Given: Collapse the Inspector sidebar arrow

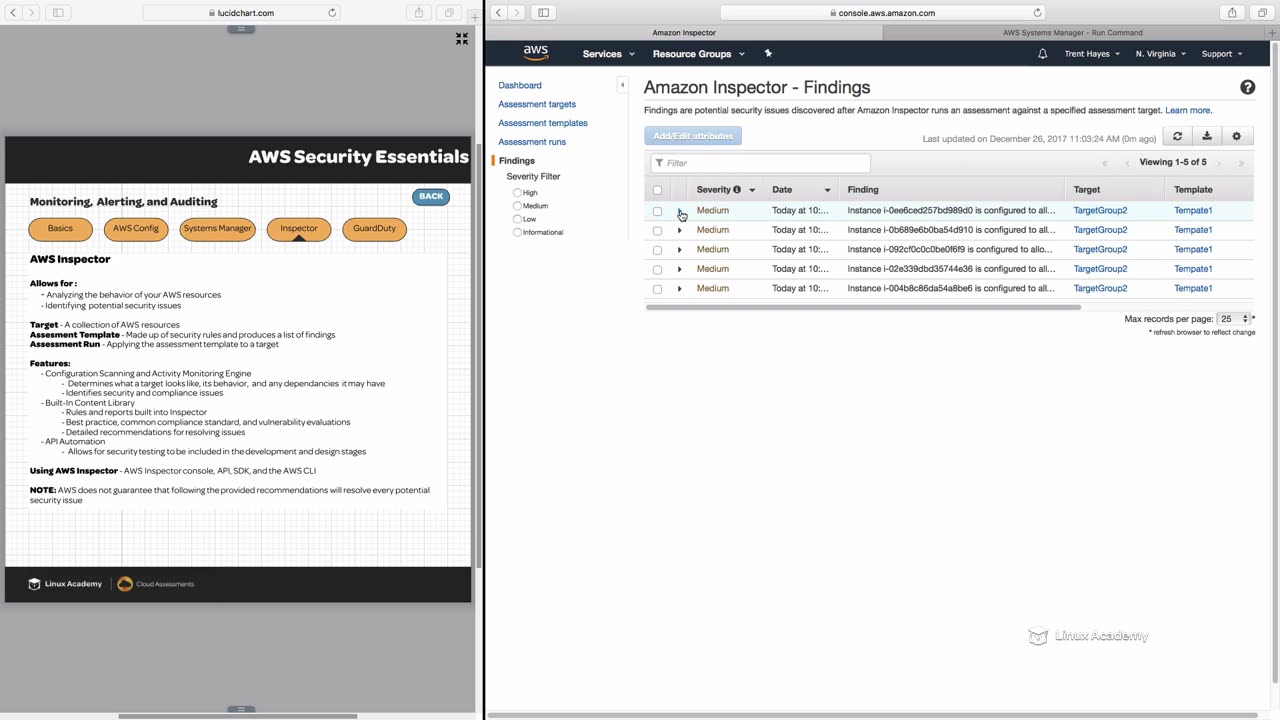Looking at the screenshot, I should tap(622, 85).
